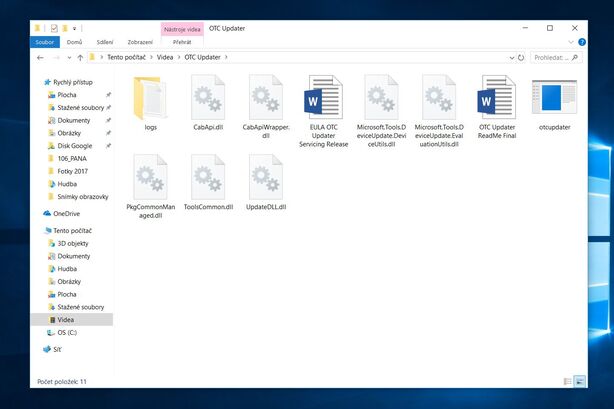The width and height of the screenshot is (614, 409).
Task: Select UpdateDLL.dll file
Action: (x=266, y=183)
